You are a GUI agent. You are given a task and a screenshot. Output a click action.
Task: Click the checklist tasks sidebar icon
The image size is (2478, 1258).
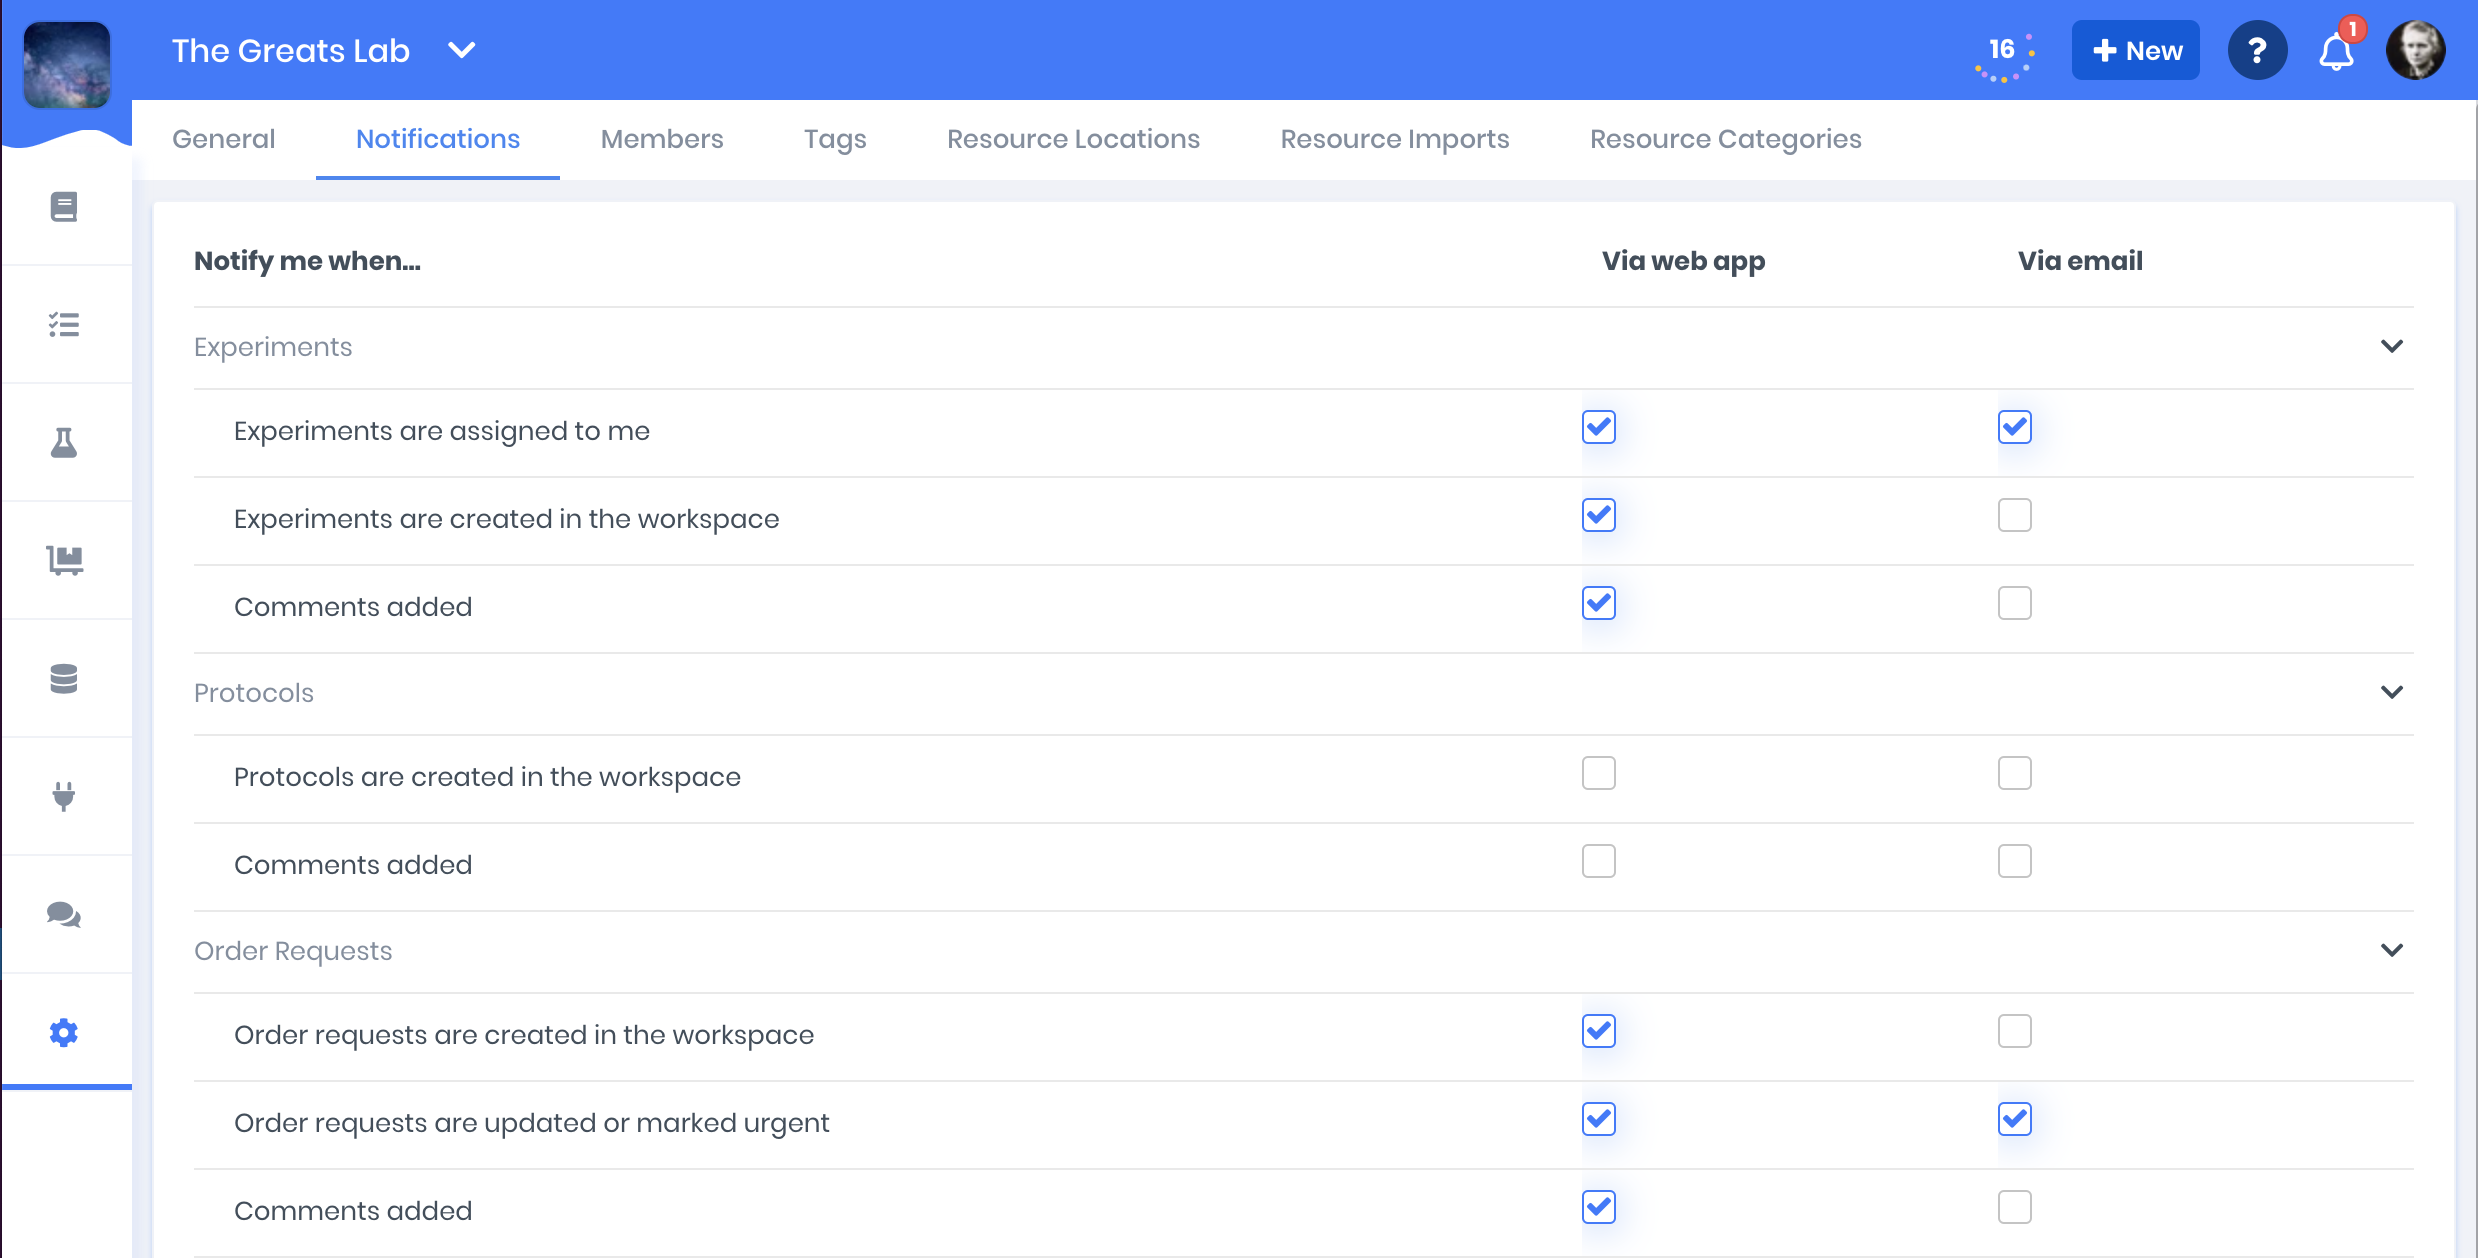[64, 324]
